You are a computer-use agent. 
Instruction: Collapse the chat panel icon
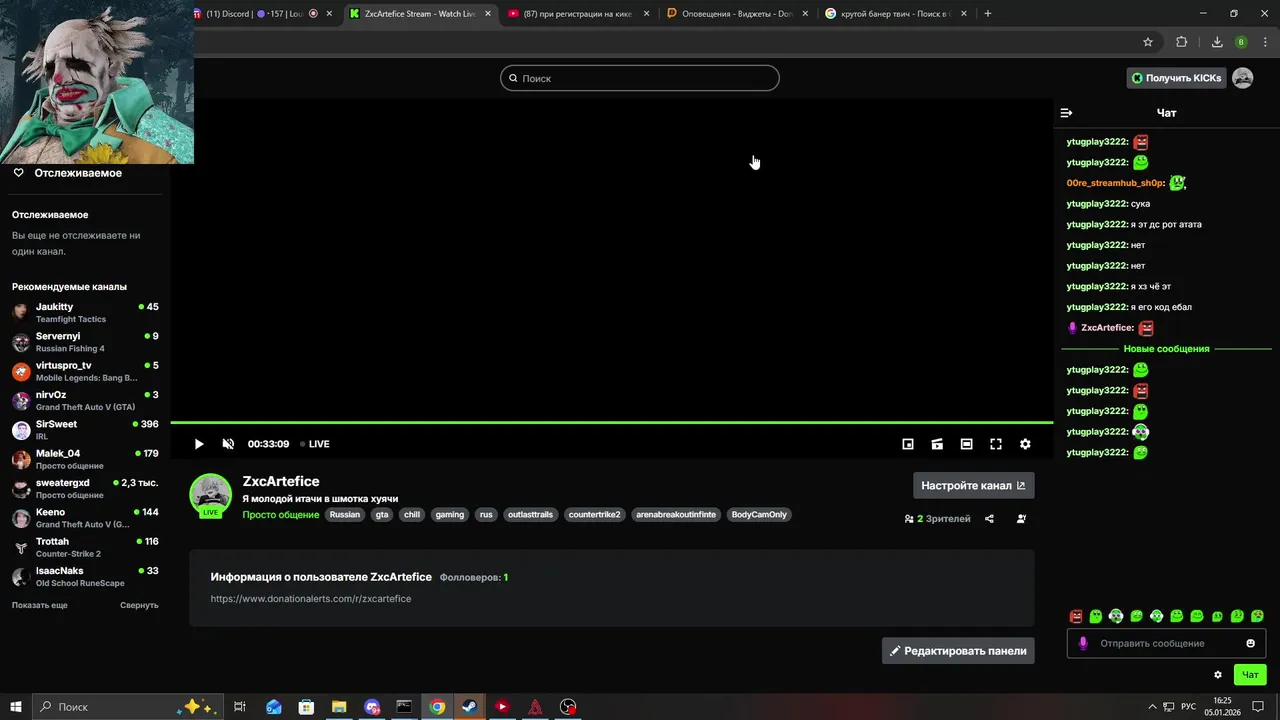[1066, 113]
